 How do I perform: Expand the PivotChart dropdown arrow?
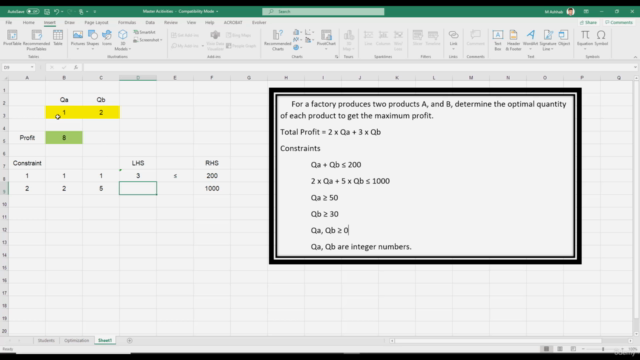(326, 49)
